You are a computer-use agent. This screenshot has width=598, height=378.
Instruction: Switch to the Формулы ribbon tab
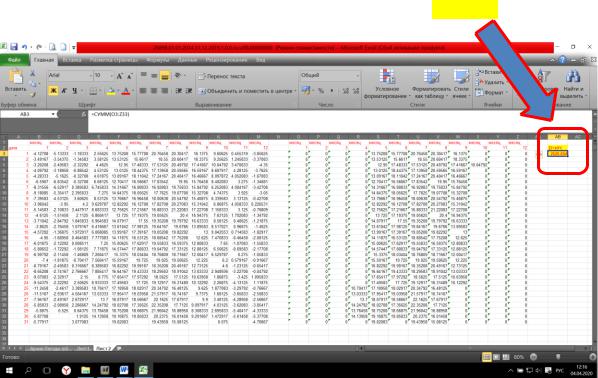(158, 60)
